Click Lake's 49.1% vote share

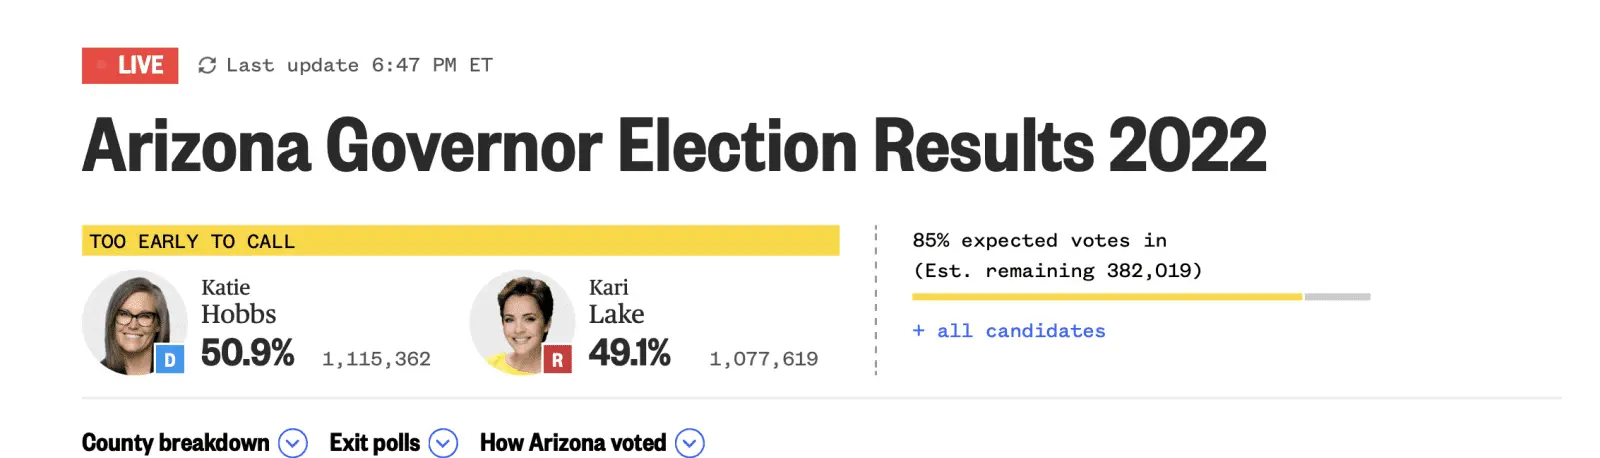[x=629, y=353]
